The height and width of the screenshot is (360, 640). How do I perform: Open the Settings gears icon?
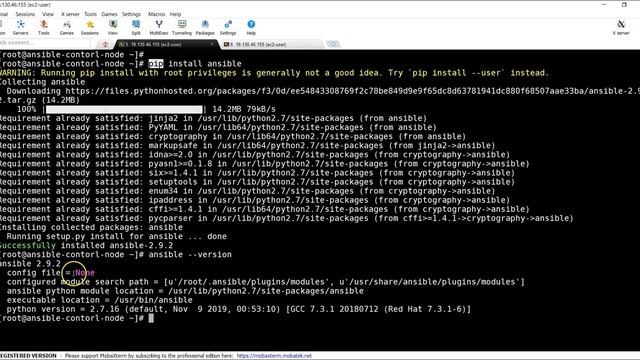(228, 28)
